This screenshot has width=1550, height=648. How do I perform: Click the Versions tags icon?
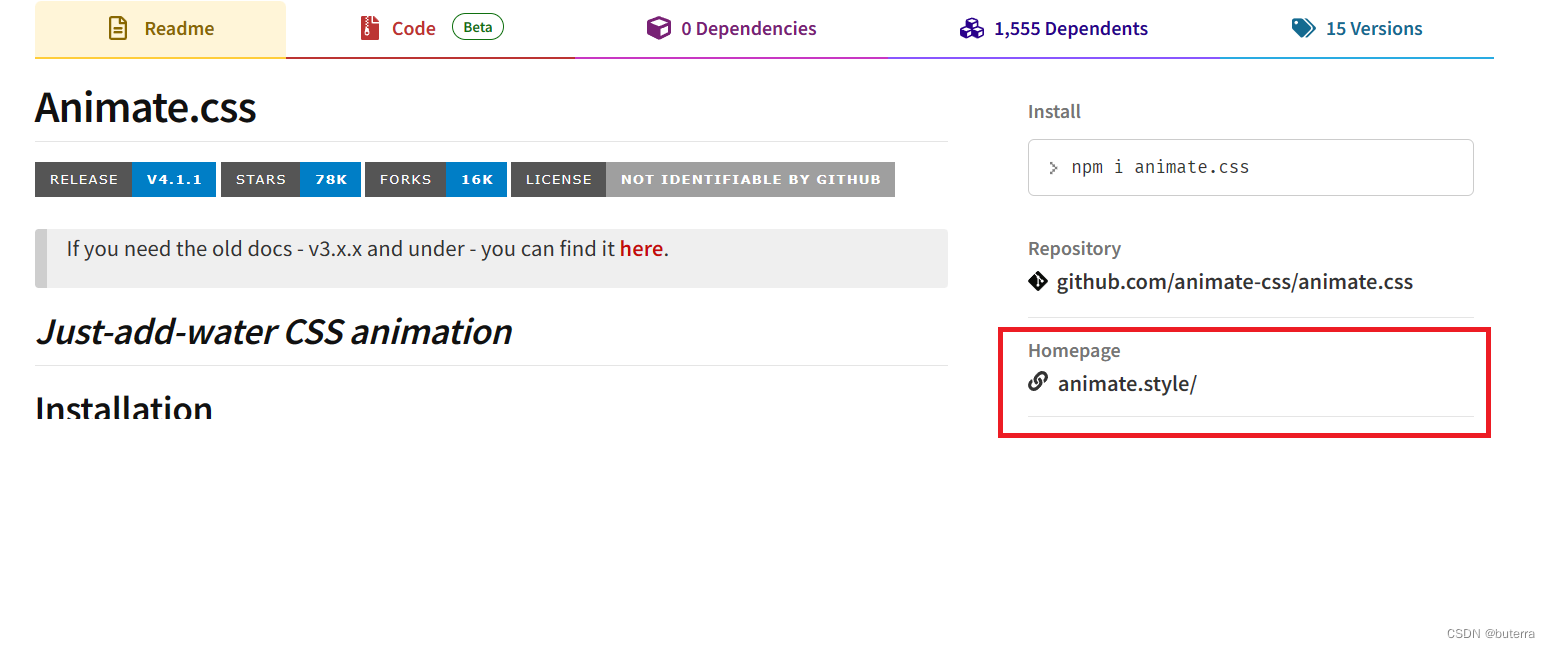click(1303, 28)
